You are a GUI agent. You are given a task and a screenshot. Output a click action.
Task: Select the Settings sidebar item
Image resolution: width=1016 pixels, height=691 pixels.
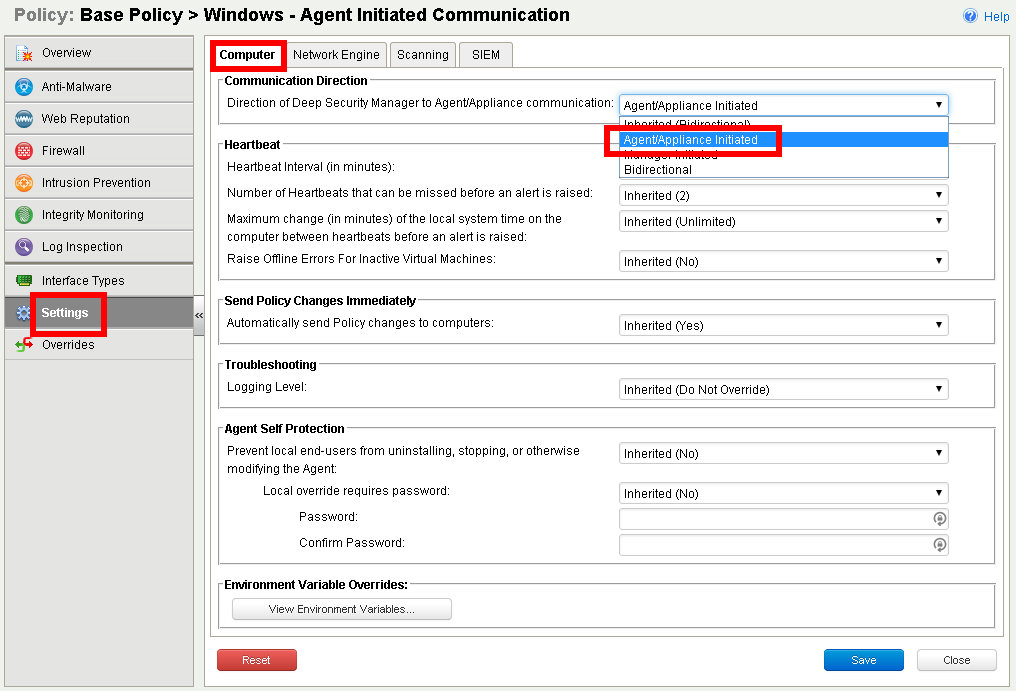point(98,313)
